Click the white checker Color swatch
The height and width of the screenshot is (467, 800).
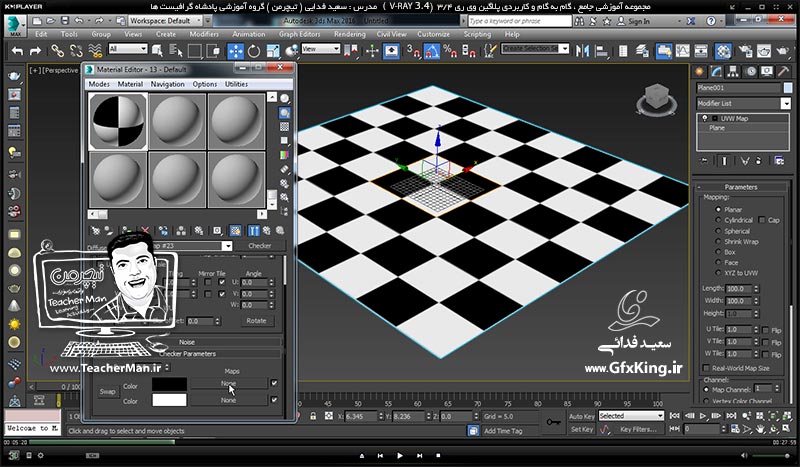tap(169, 401)
